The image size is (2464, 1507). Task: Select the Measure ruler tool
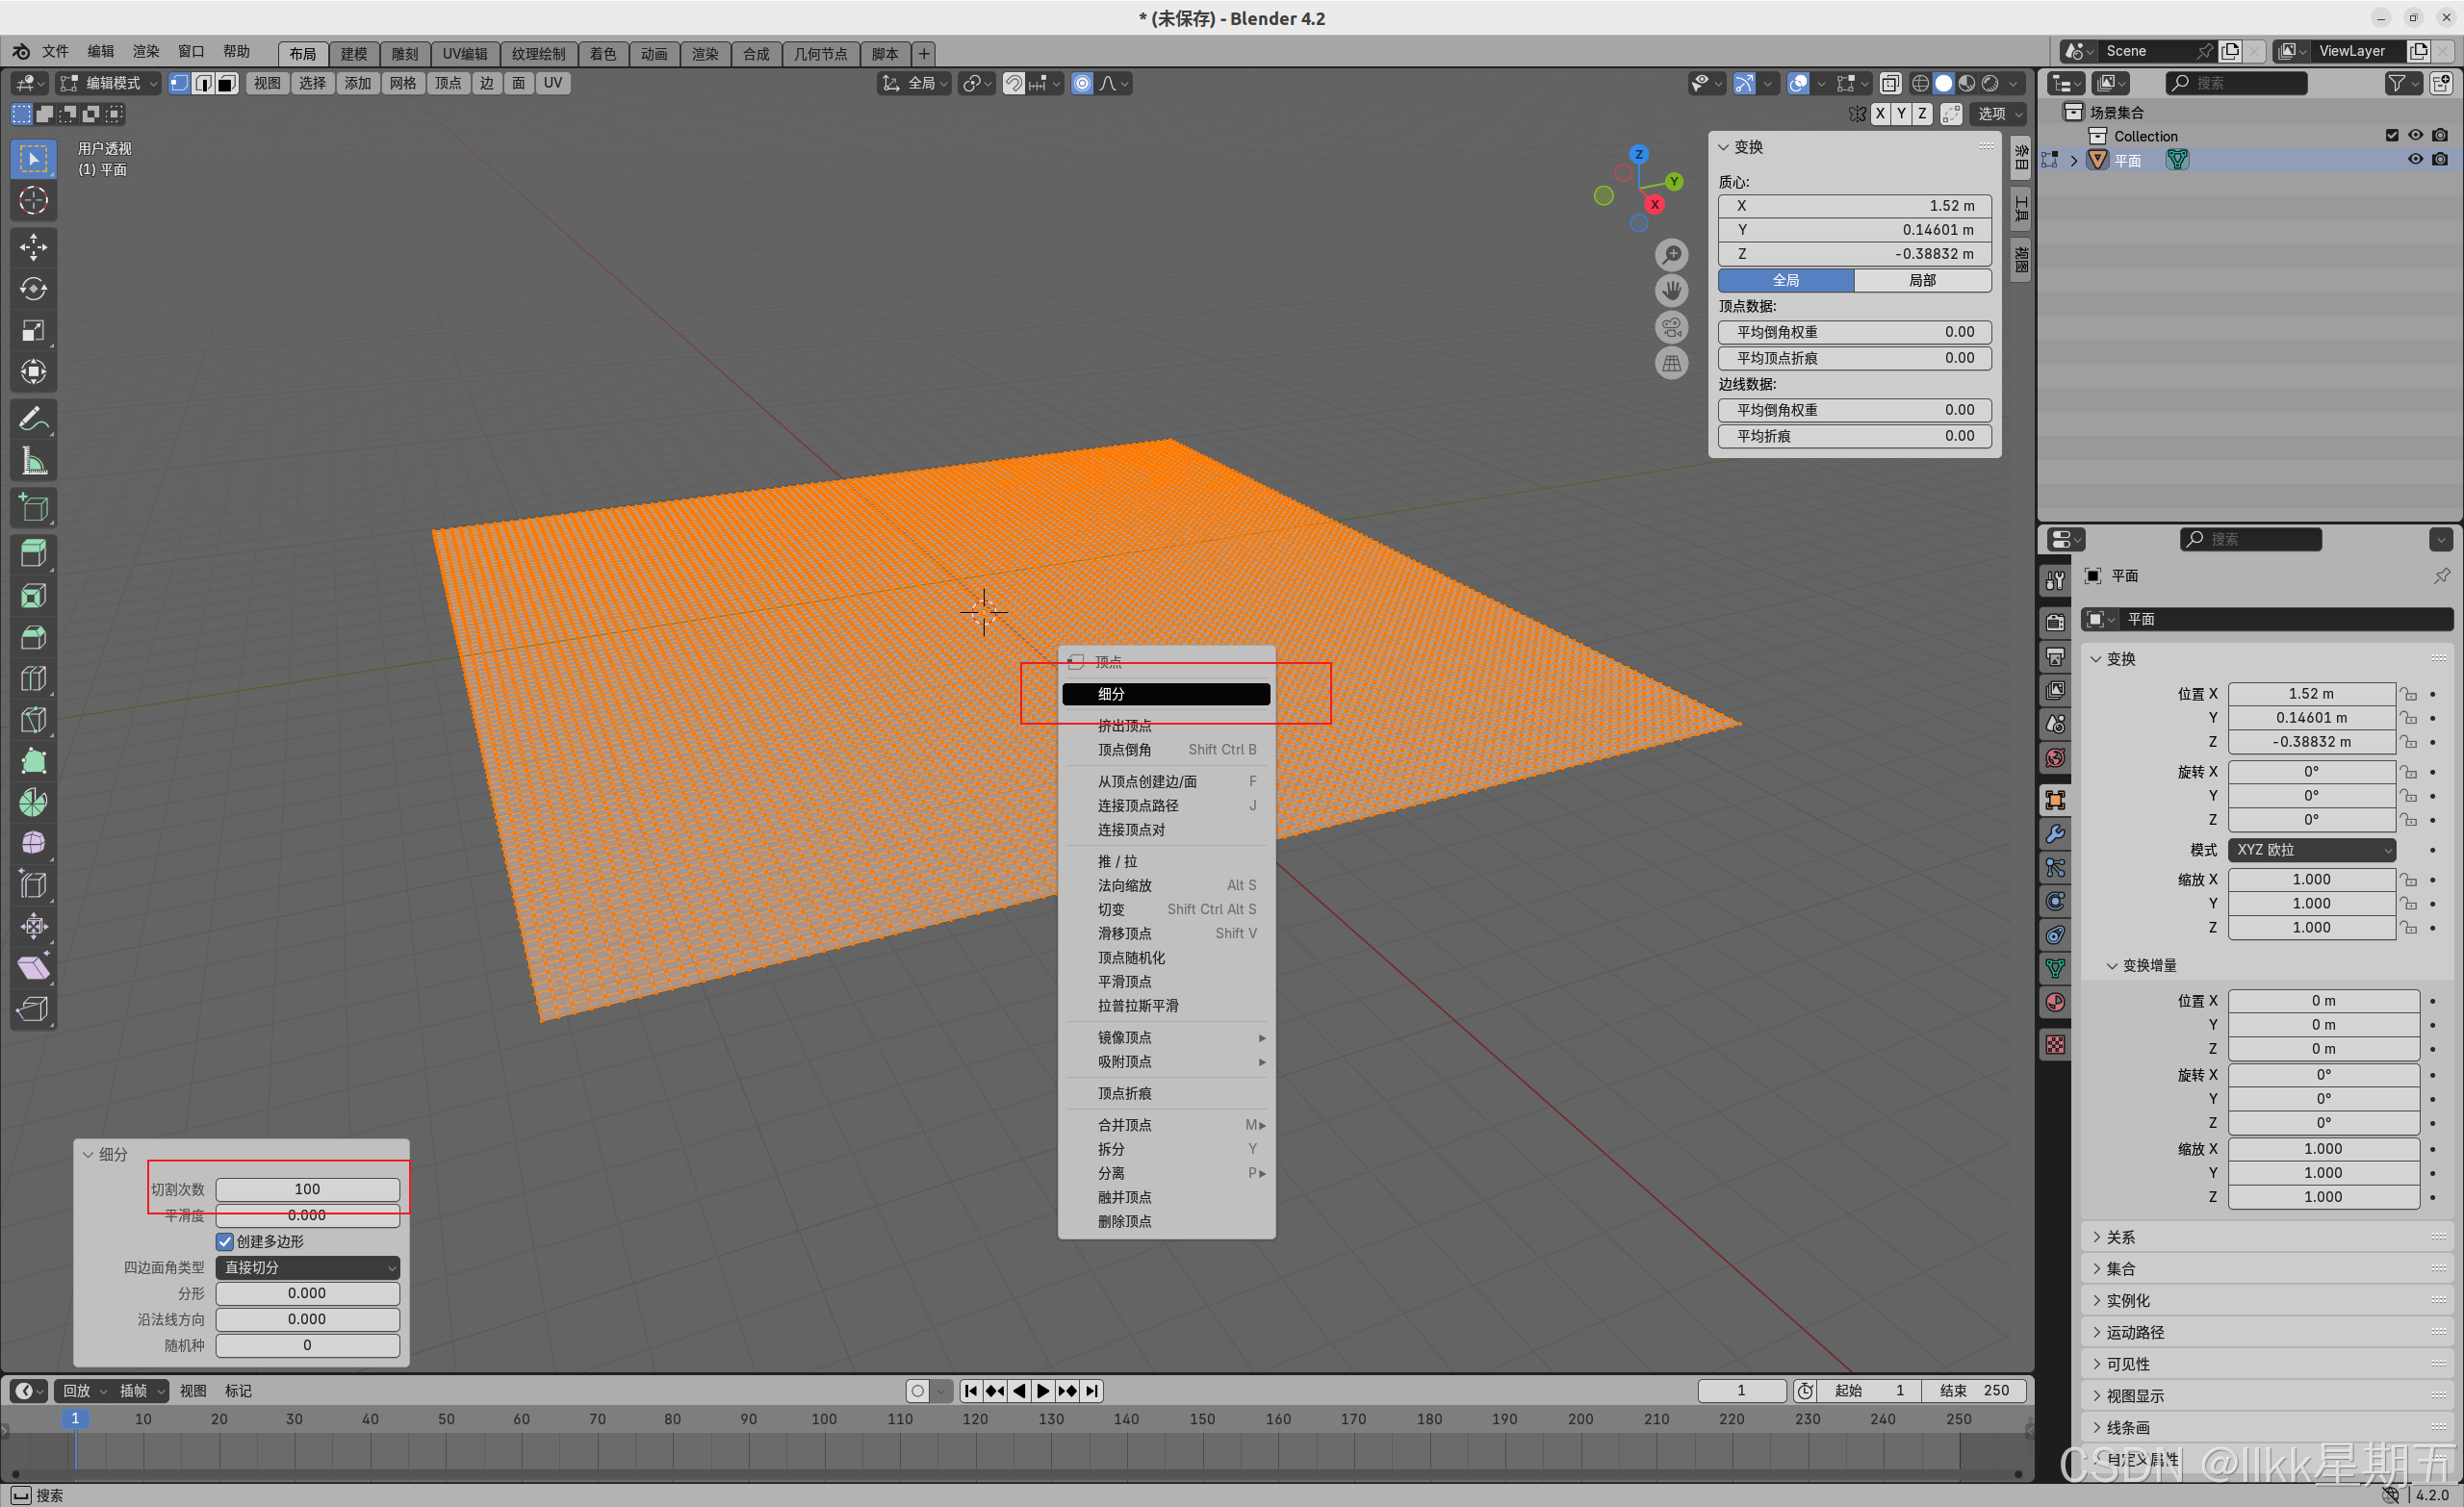tap(33, 461)
